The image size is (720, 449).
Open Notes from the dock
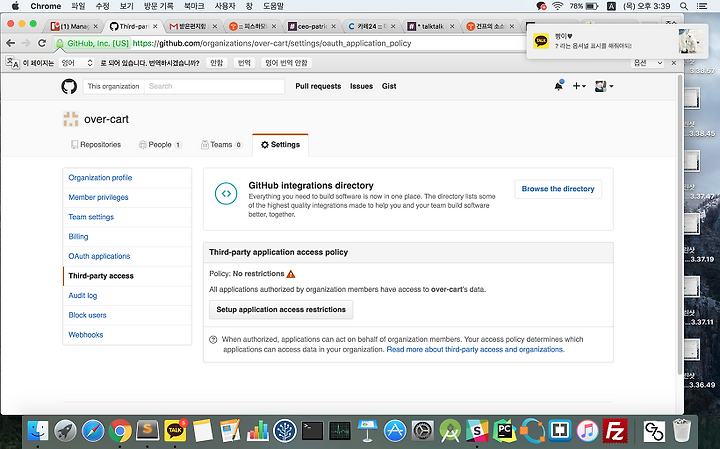coord(202,431)
